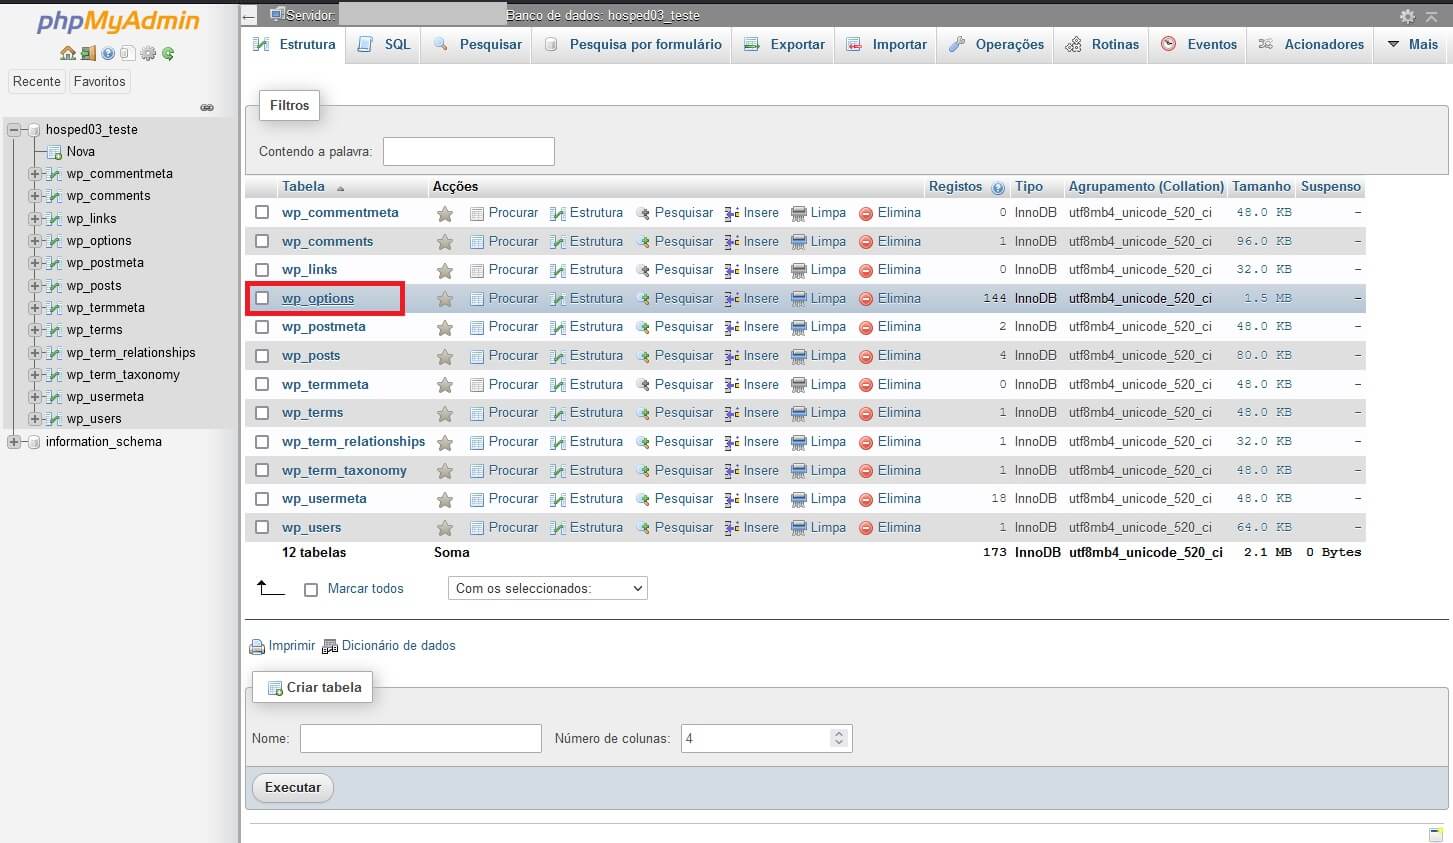
Task: Sort by the Tabela column header
Action: coord(303,187)
